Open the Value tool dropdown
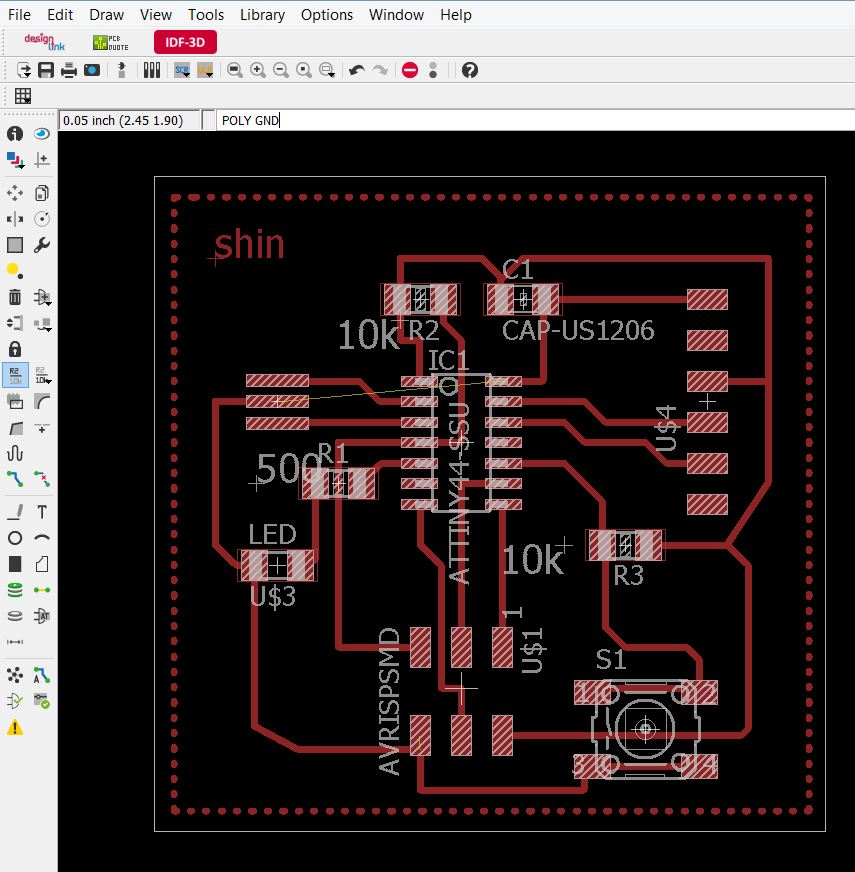 (x=42, y=375)
